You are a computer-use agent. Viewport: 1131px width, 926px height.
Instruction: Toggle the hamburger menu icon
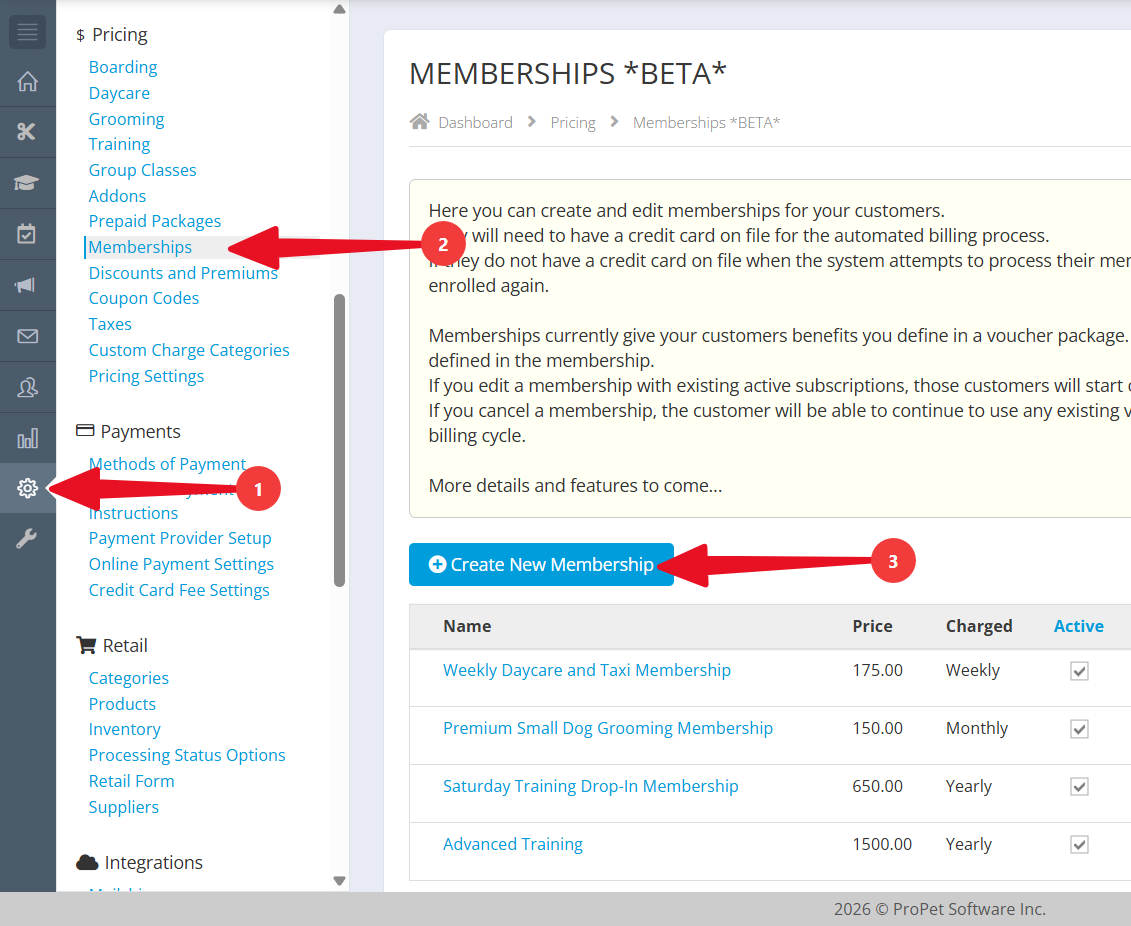click(27, 32)
